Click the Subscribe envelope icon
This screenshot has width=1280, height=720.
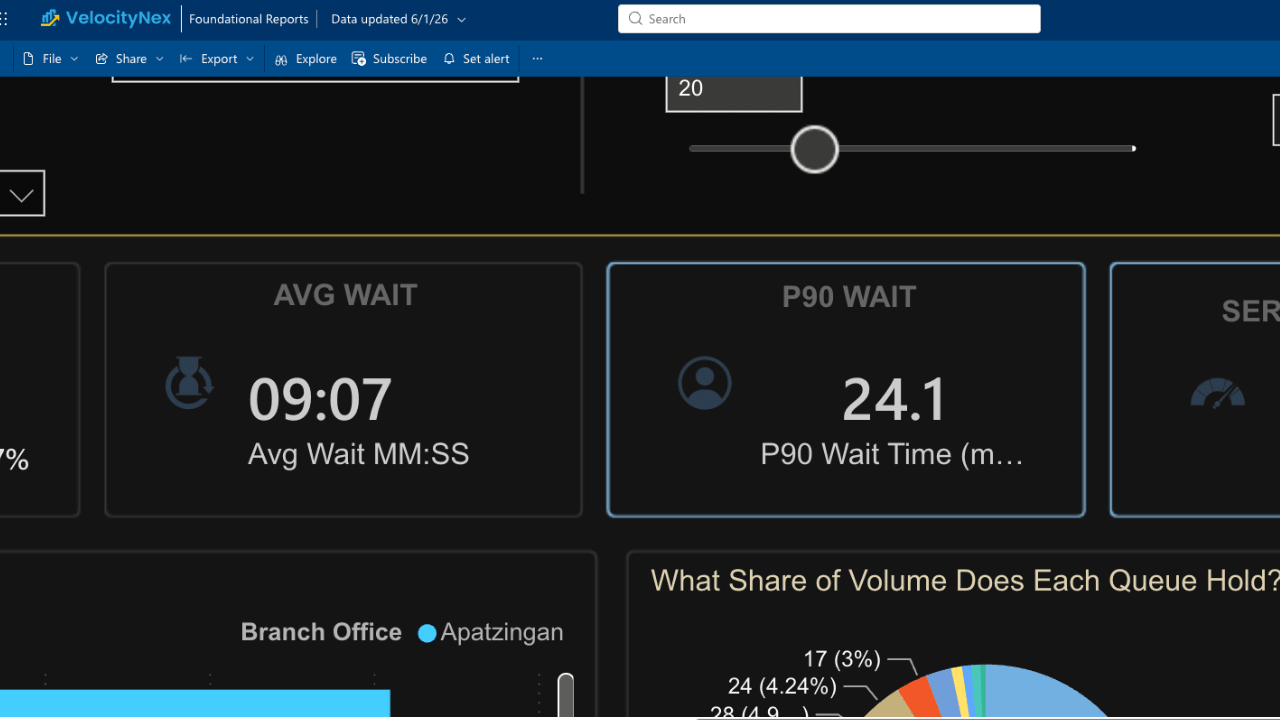pyautogui.click(x=359, y=59)
